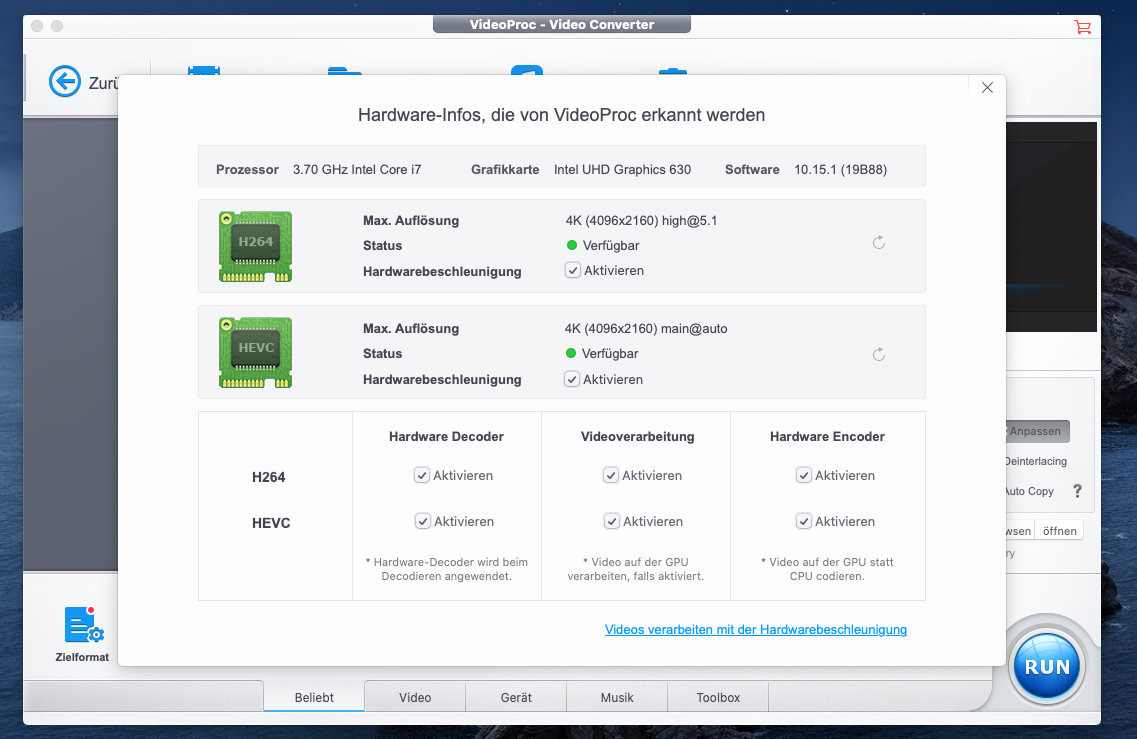
Task: Click the Anpassen button
Action: (x=1037, y=431)
